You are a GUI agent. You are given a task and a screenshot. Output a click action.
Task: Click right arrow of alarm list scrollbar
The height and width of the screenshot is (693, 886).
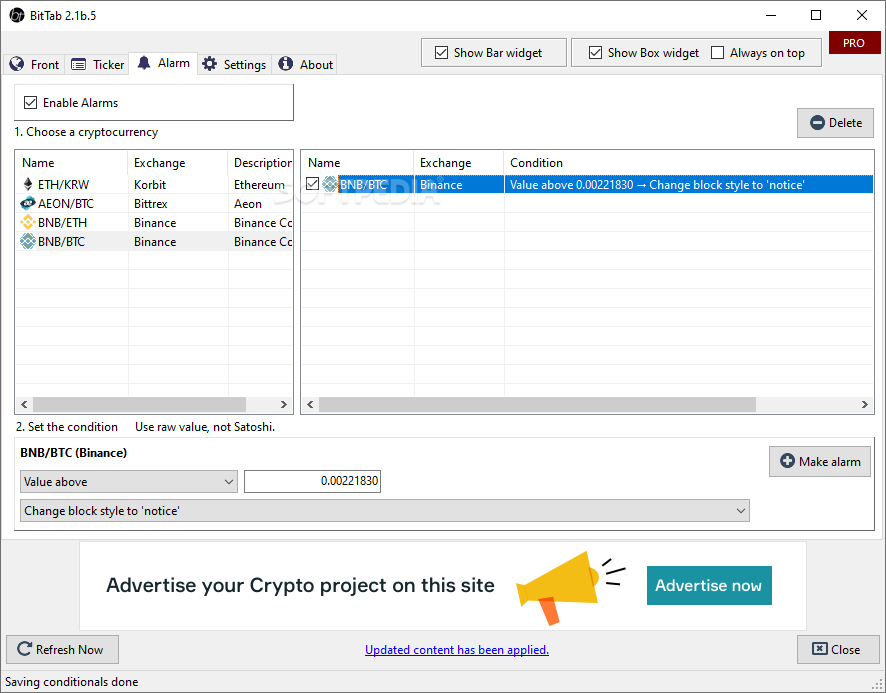pos(865,404)
